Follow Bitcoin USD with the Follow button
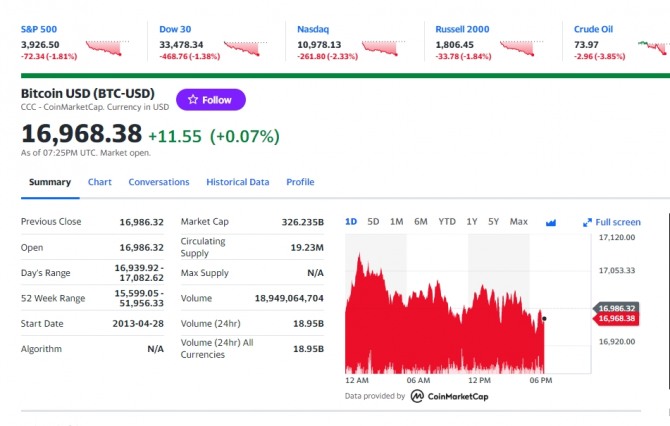 click(x=211, y=100)
